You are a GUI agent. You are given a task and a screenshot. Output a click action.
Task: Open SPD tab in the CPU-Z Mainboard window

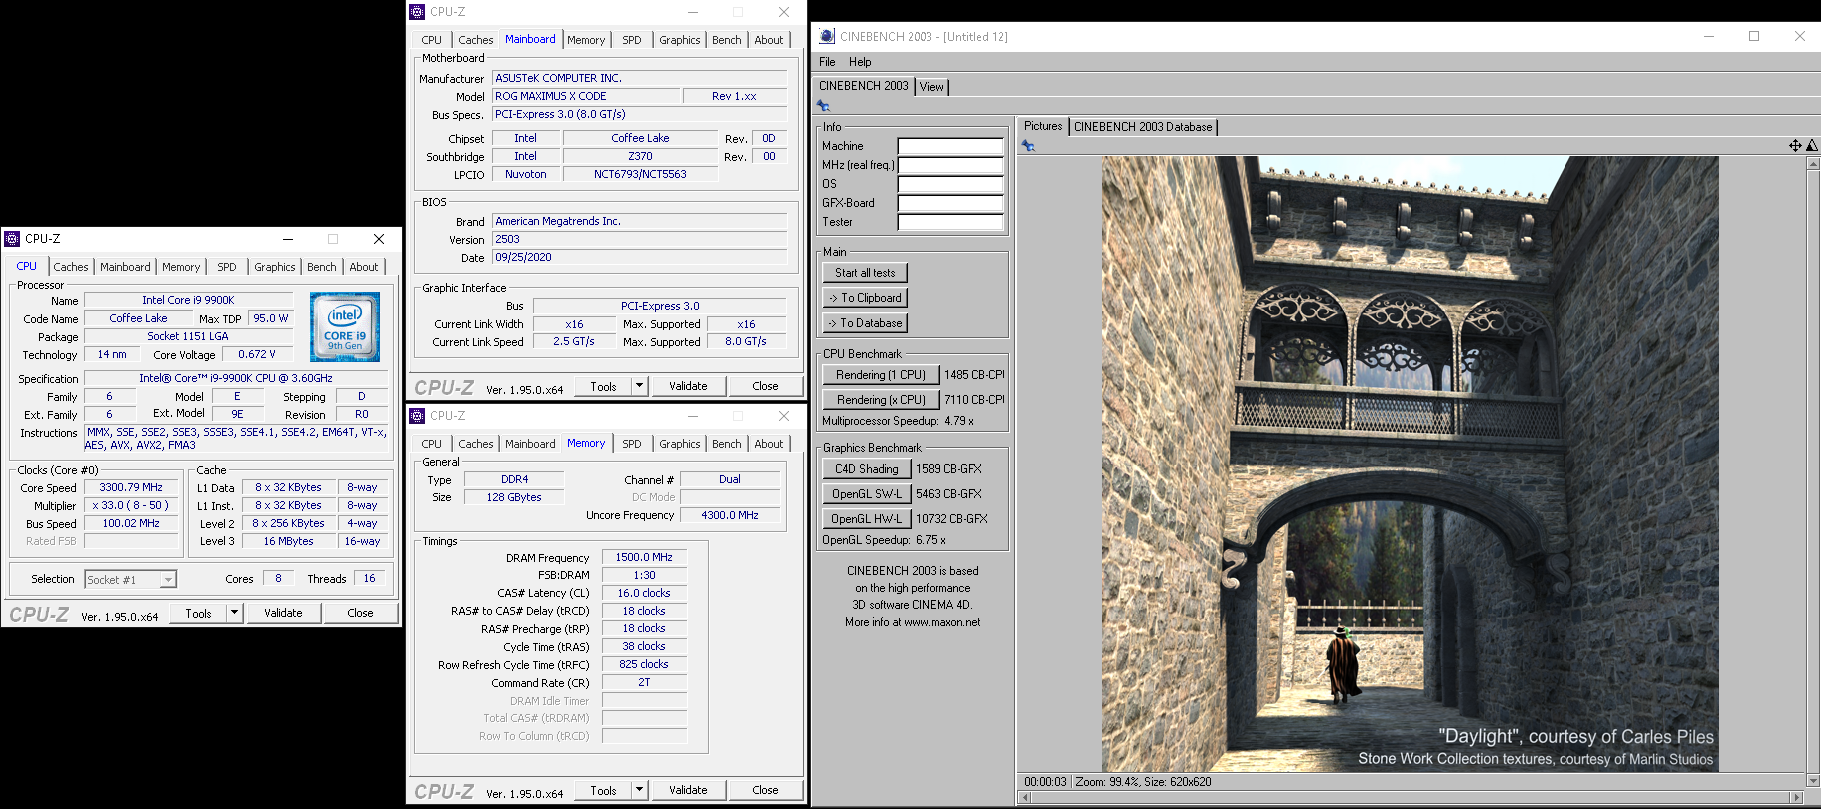coord(632,40)
